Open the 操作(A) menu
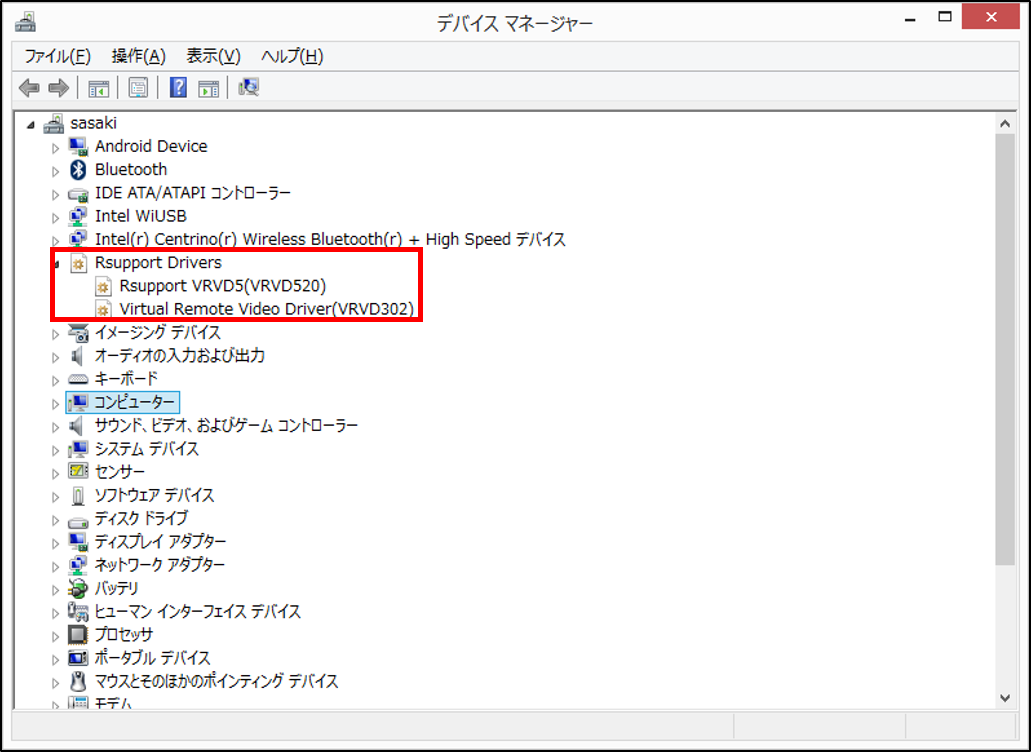The height and width of the screenshot is (752, 1031). click(138, 57)
